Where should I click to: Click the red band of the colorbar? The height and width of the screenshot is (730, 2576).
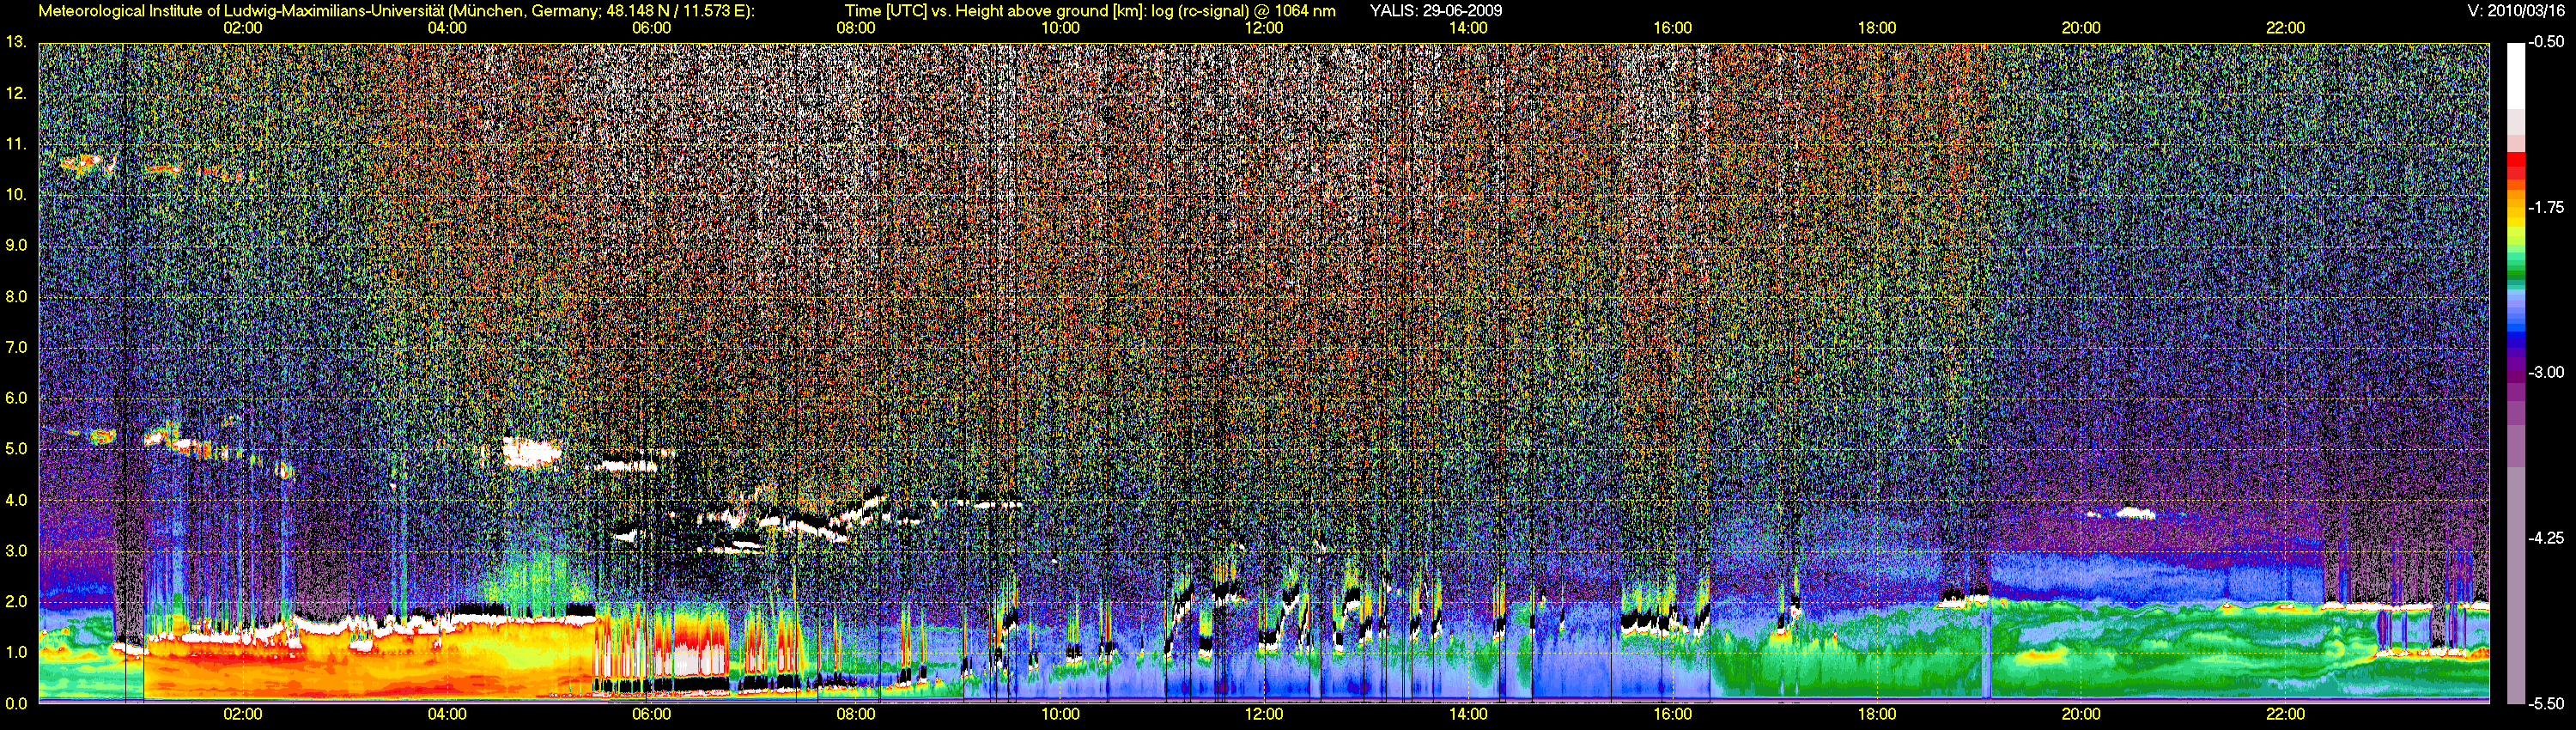click(x=2515, y=167)
